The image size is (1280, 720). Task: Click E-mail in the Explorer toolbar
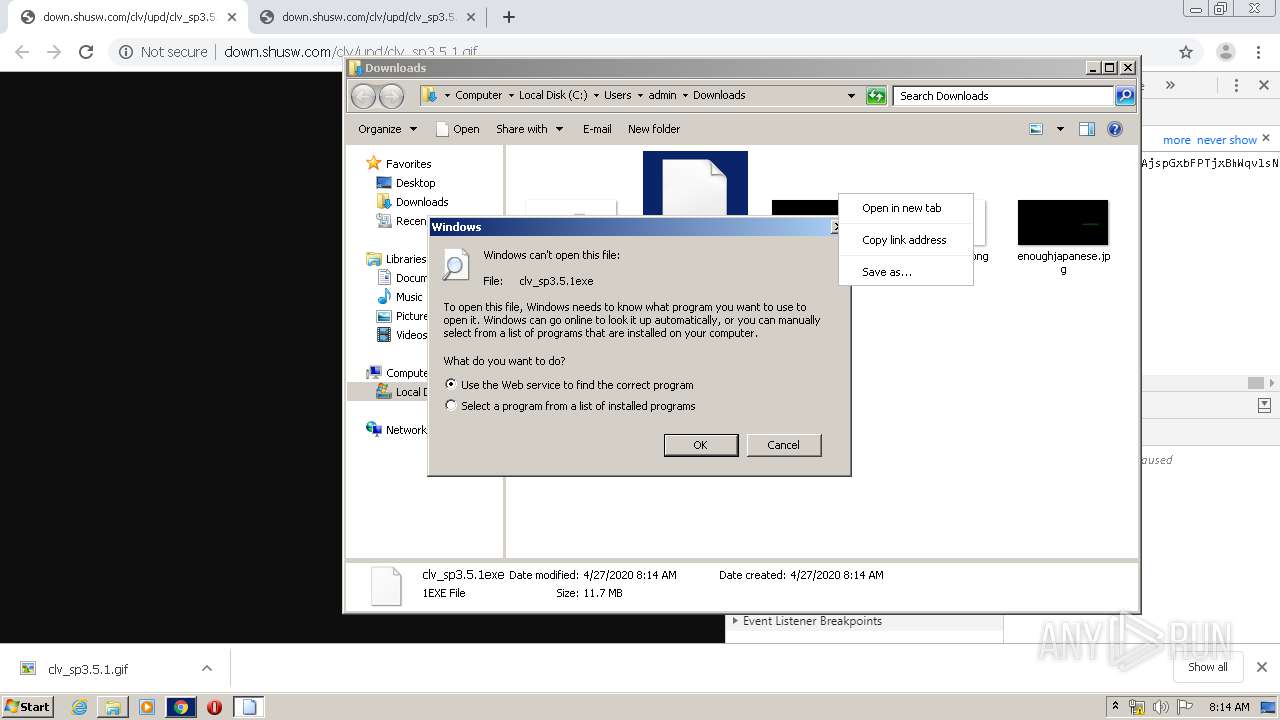[597, 129]
